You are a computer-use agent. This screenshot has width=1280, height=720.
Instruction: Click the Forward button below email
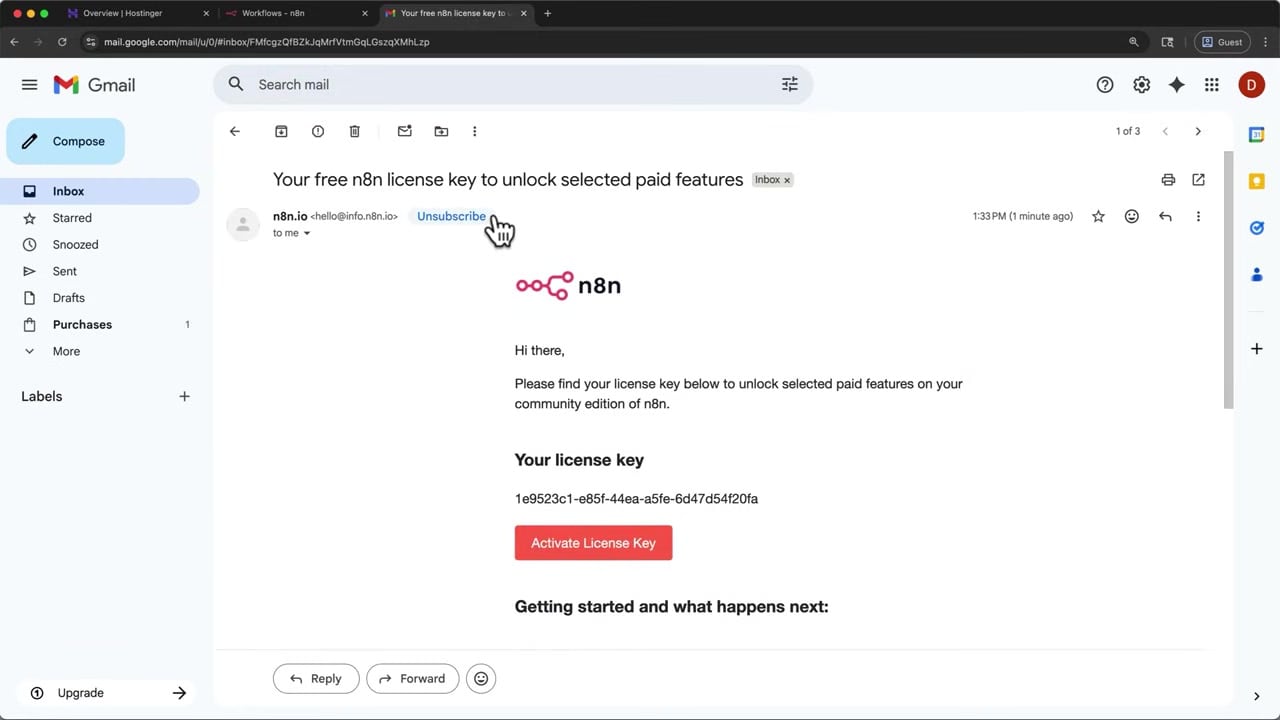[x=412, y=678]
